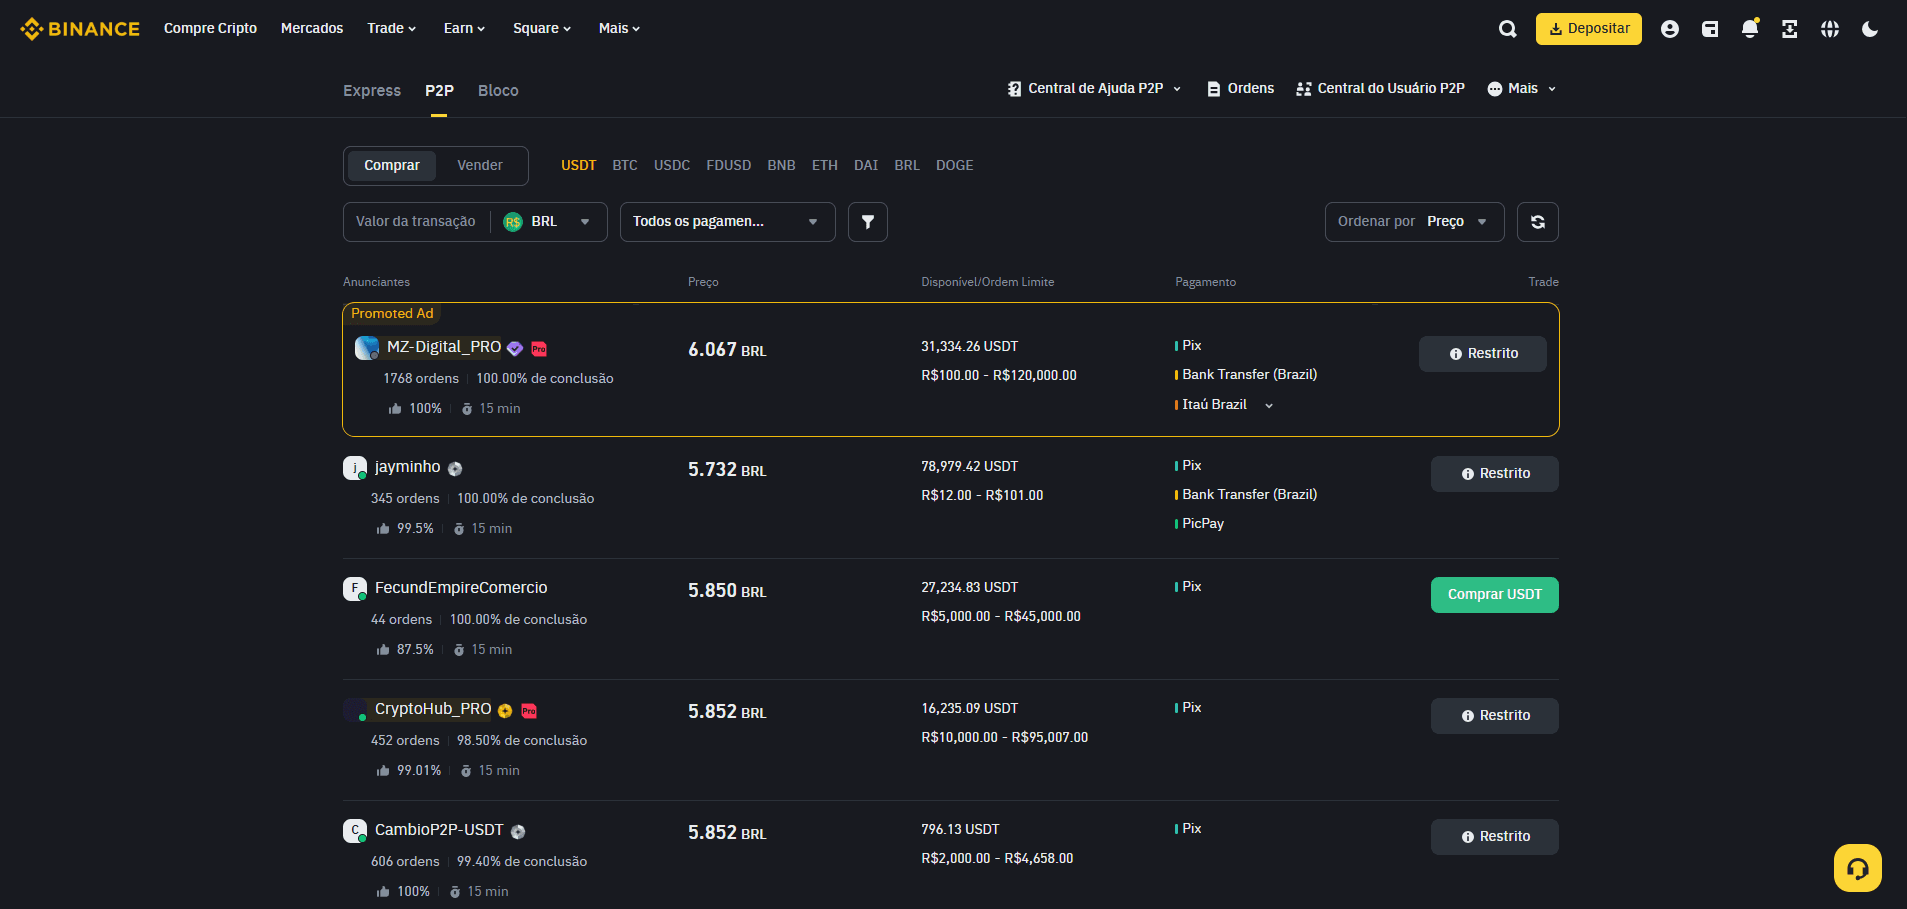Open Earn dropdown menu

tap(464, 29)
